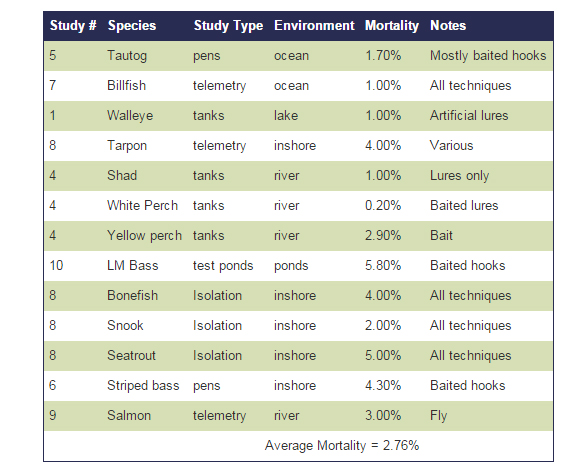Click the Salmon row's Fly note
This screenshot has height=476, width=579.
[x=438, y=416]
